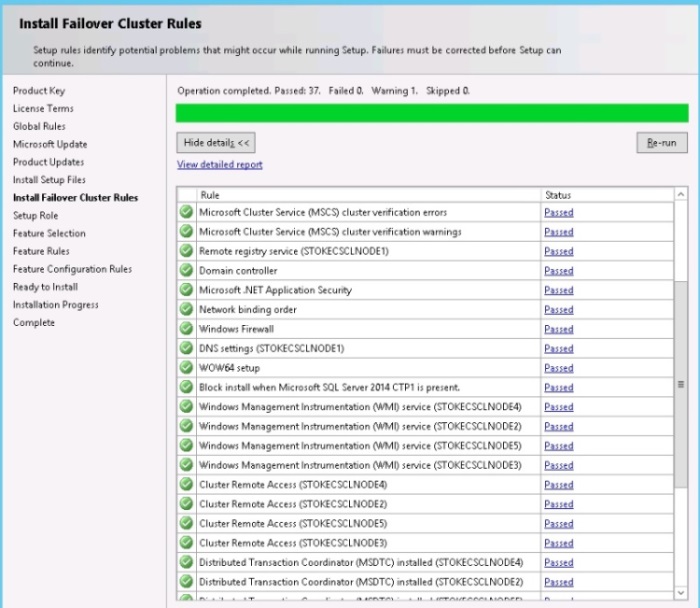Click the check icon for Microsoft .NET Application Security
Viewport: 700px width, 608px height.
click(x=186, y=290)
